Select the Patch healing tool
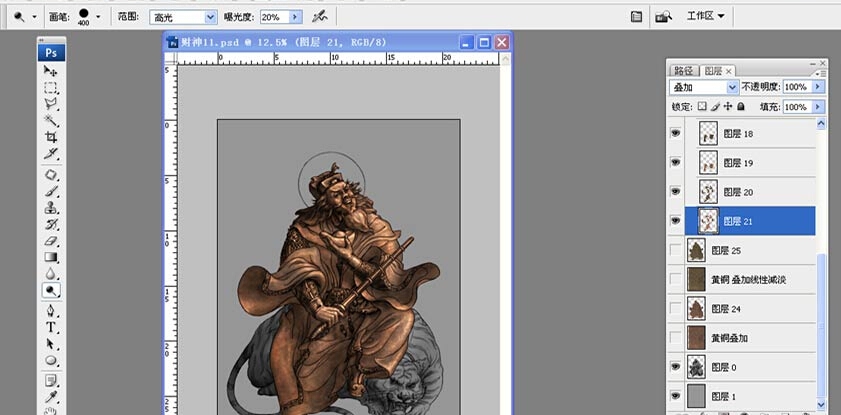Screen dimensions: 841x415 coord(51,175)
